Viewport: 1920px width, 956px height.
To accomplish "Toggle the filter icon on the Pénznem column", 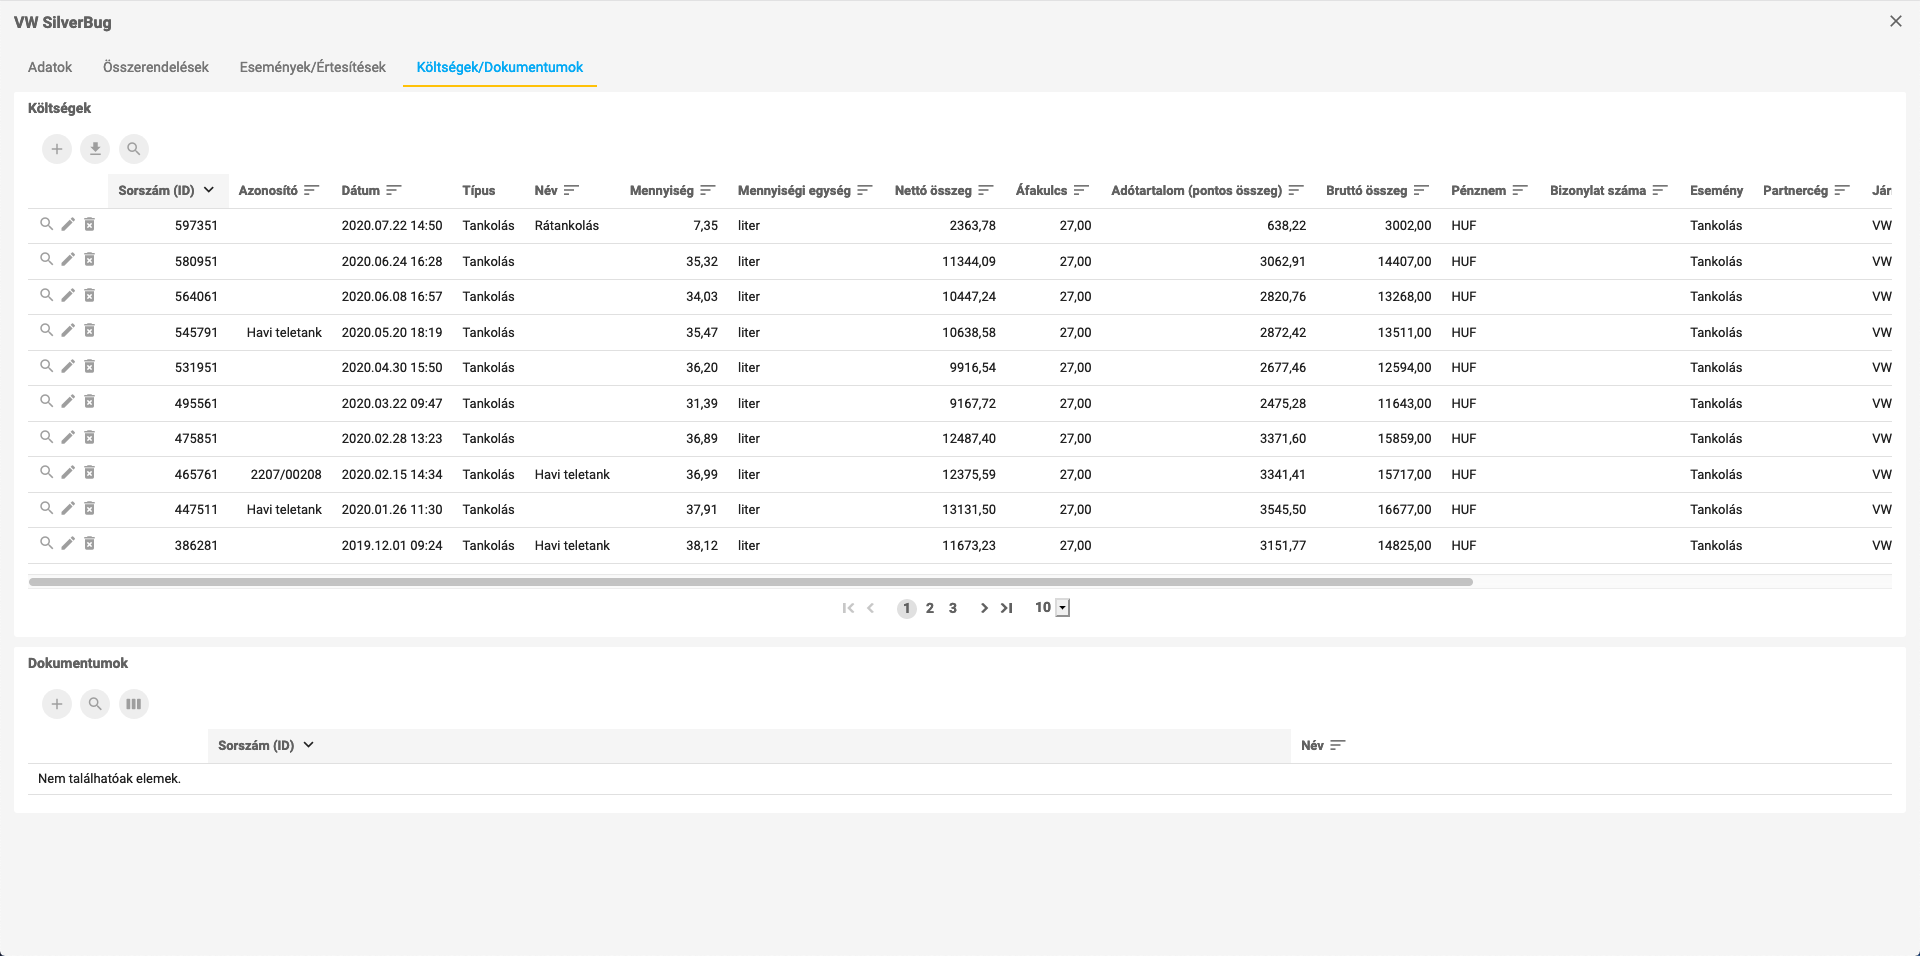I will pyautogui.click(x=1520, y=190).
